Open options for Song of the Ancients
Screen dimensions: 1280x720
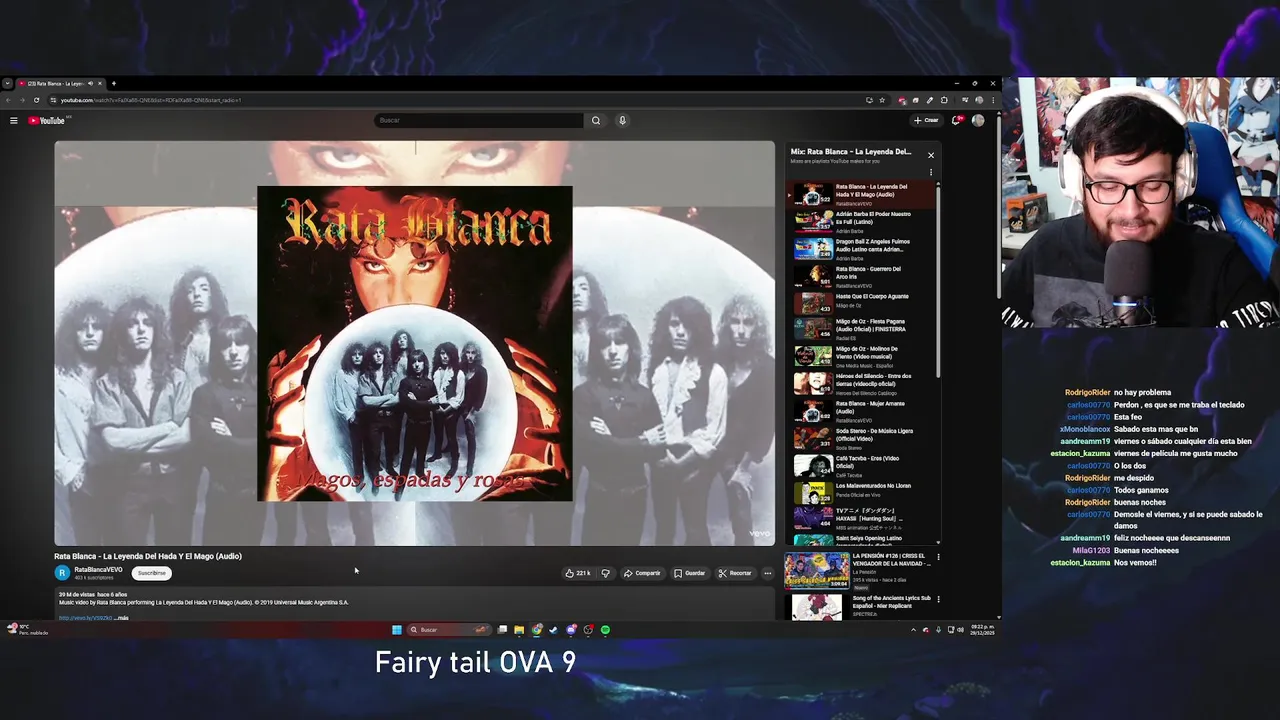click(938, 599)
